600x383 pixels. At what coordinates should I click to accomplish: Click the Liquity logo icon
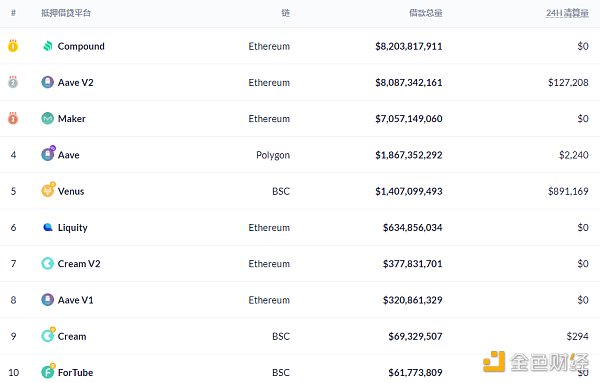tap(48, 227)
